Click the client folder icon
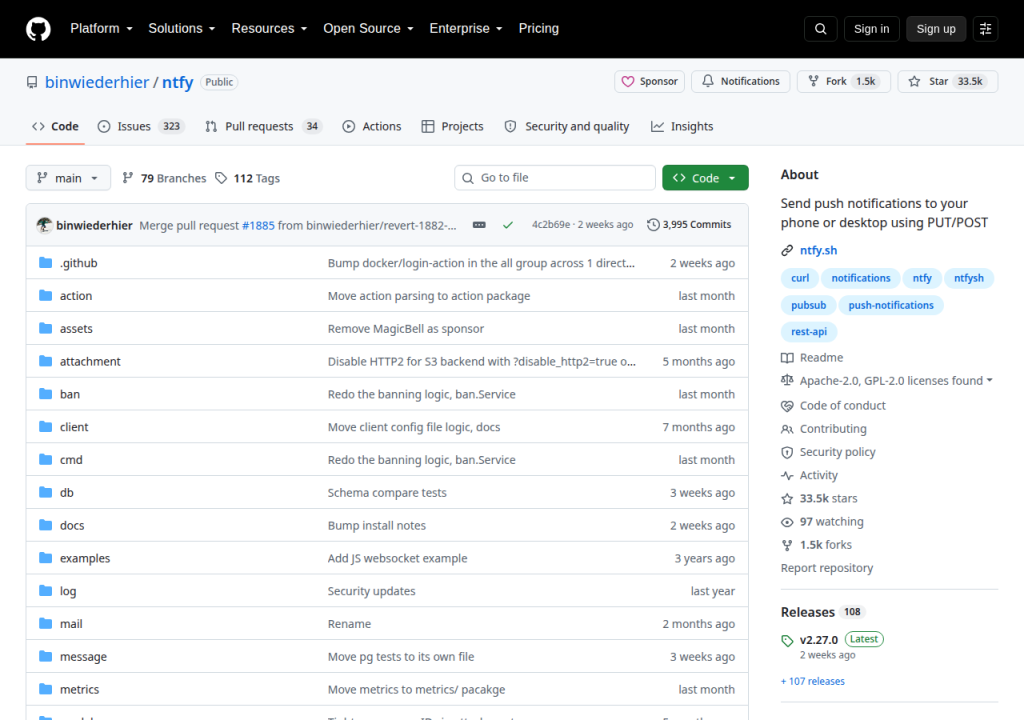The height and width of the screenshot is (720, 1024). [45, 427]
